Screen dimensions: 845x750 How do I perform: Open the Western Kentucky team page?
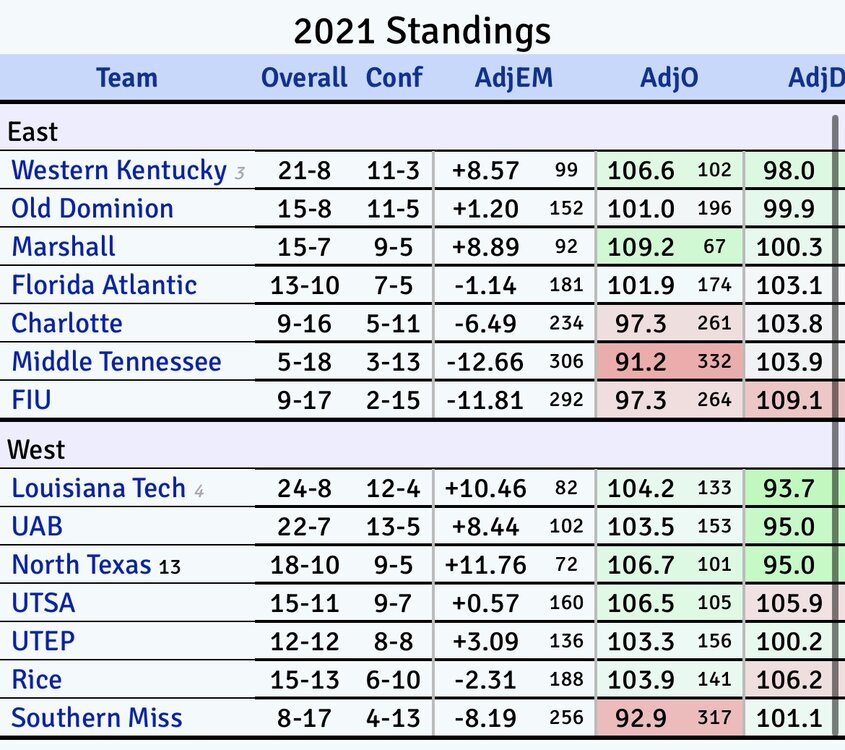click(118, 170)
